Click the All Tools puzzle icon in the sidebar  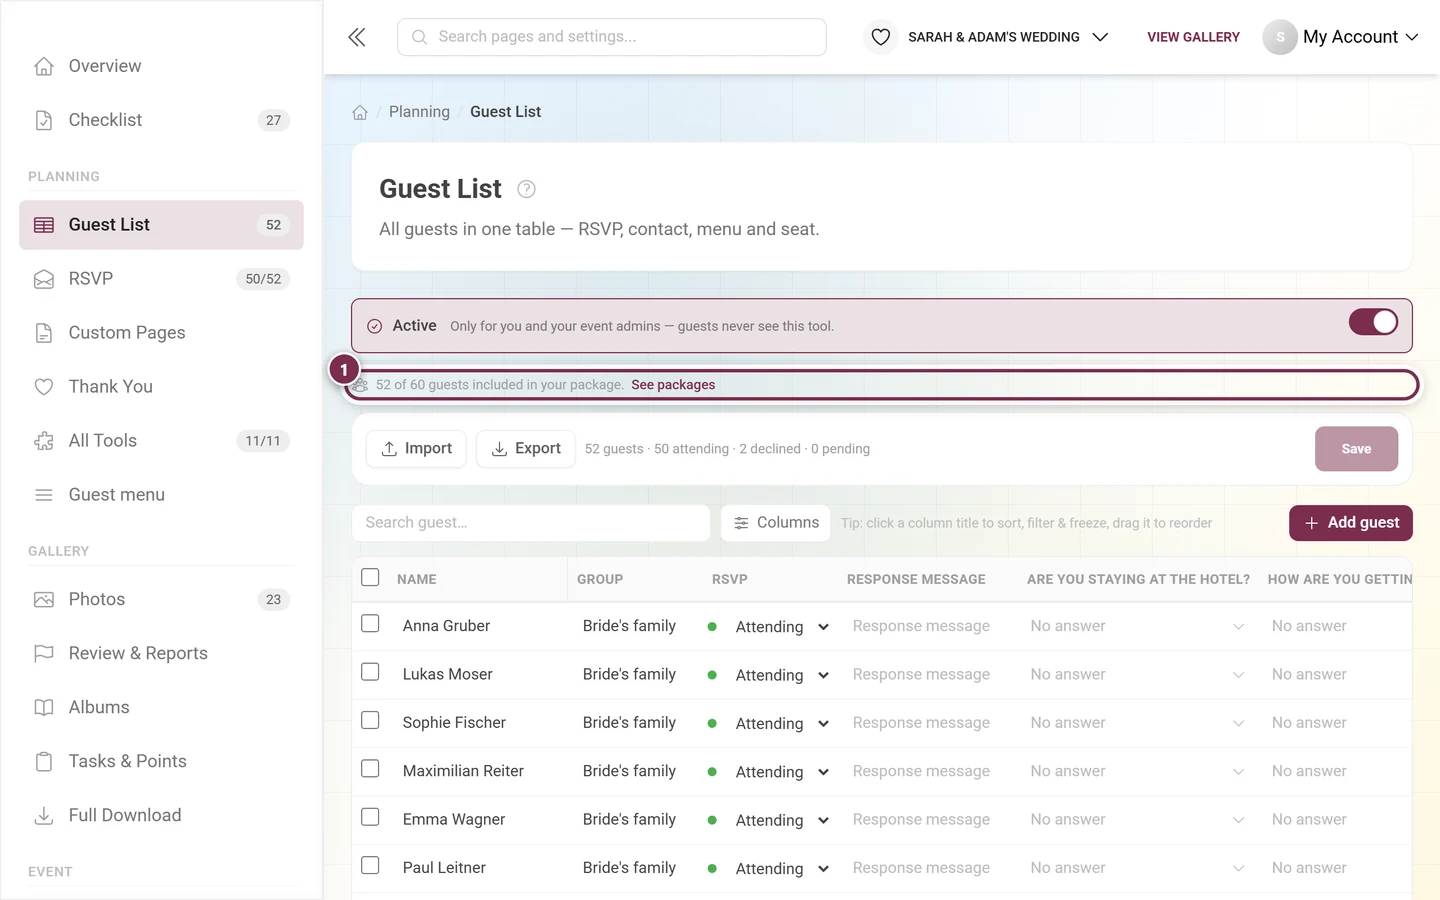point(44,441)
